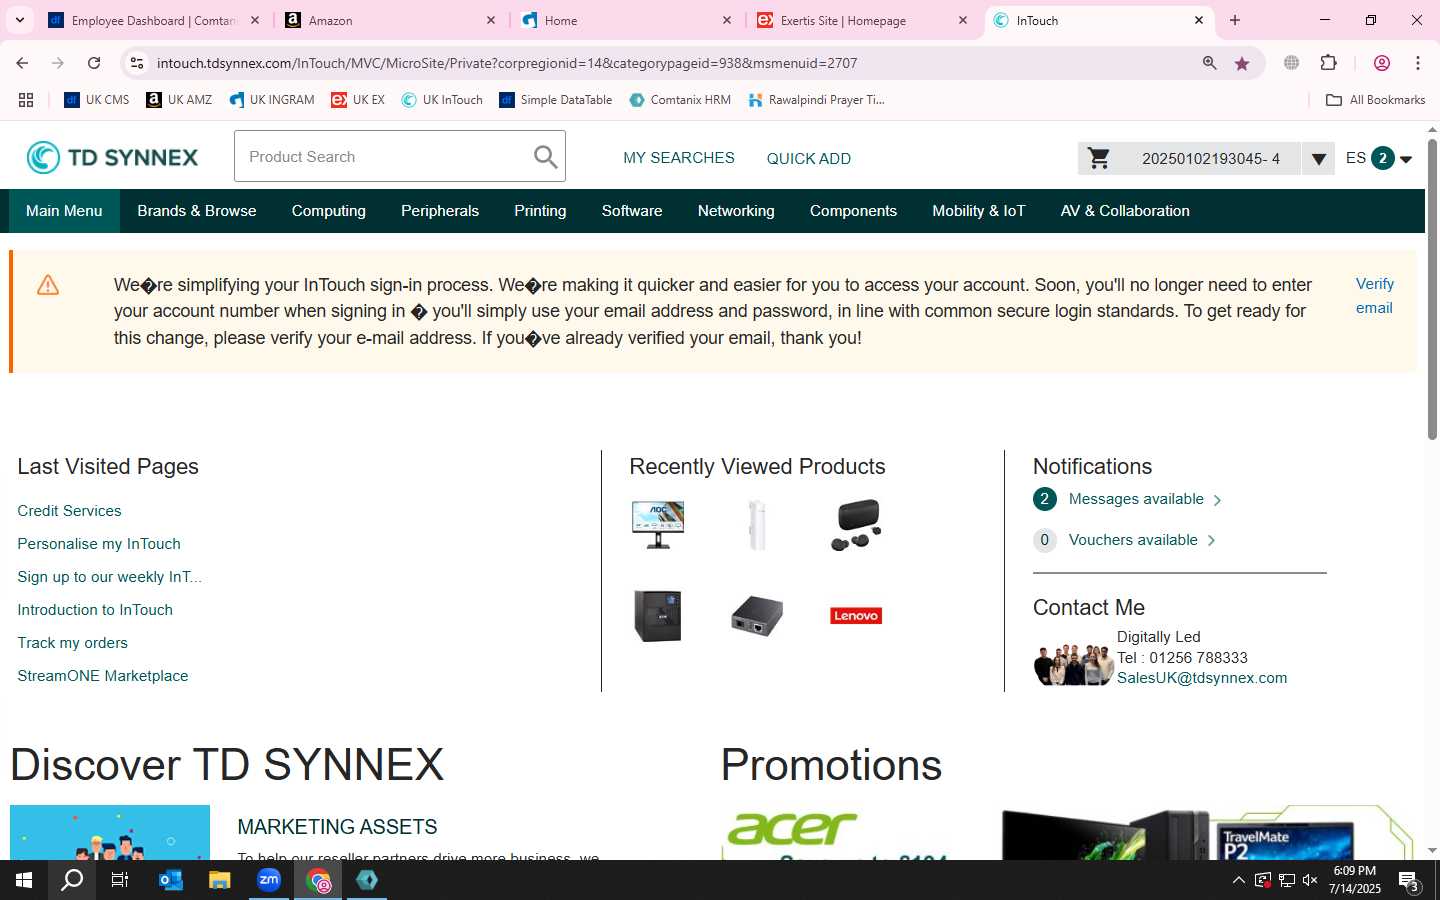Click the Digitally Led team photo

pyautogui.click(x=1073, y=664)
